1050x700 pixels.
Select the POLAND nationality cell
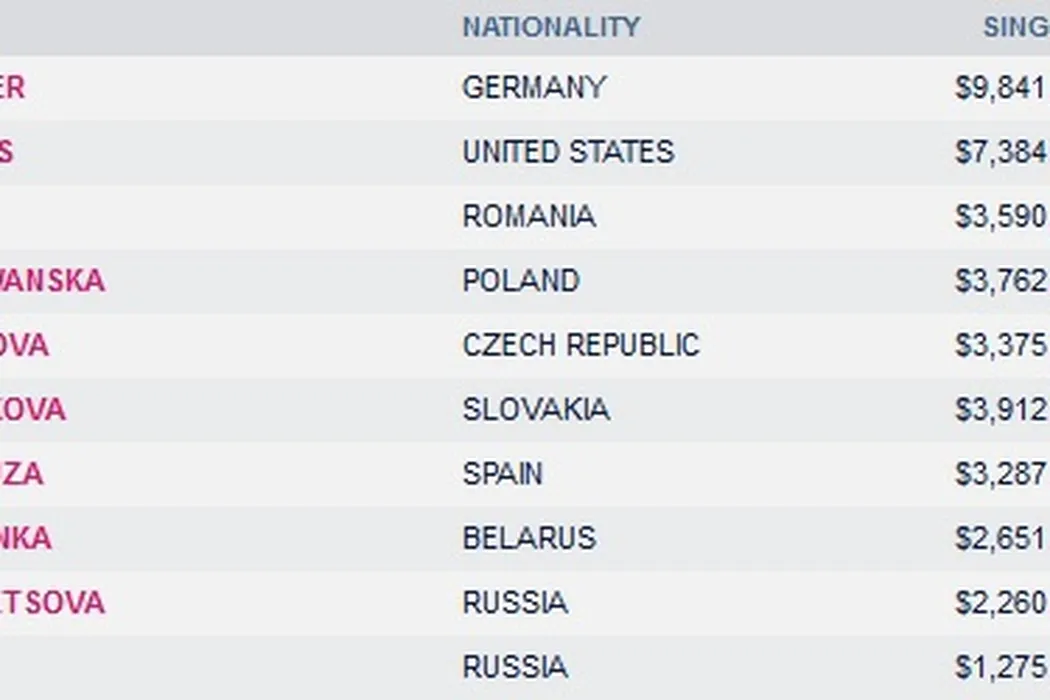[521, 281]
